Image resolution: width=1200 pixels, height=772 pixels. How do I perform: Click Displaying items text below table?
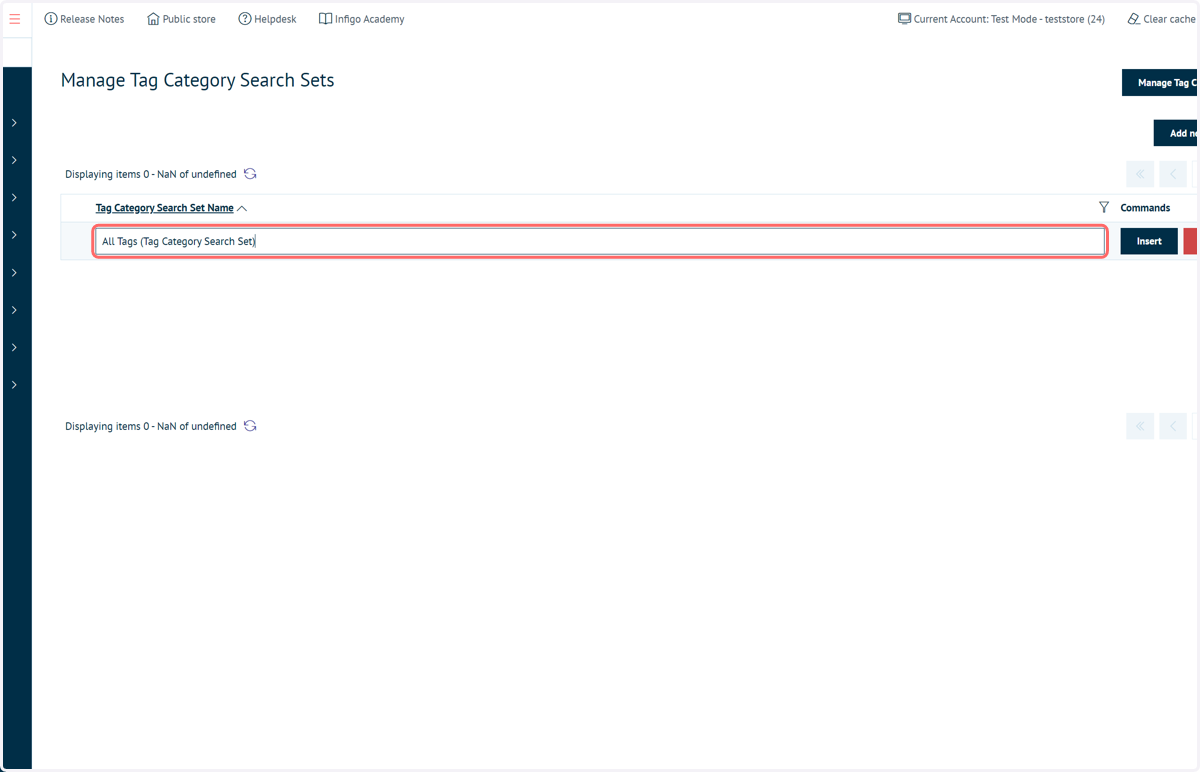tap(151, 426)
